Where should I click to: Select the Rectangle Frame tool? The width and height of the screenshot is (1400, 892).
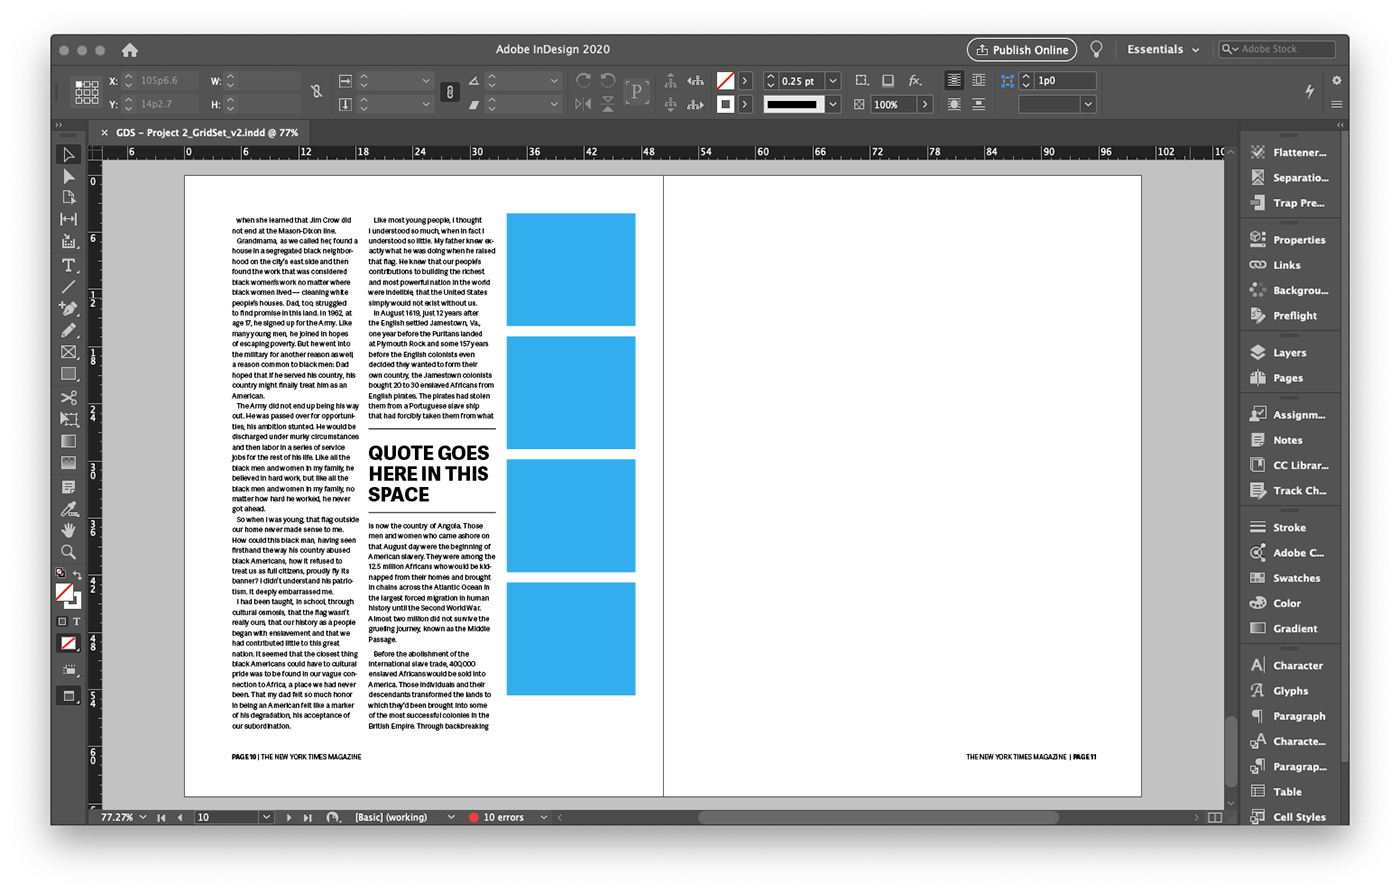(x=68, y=352)
